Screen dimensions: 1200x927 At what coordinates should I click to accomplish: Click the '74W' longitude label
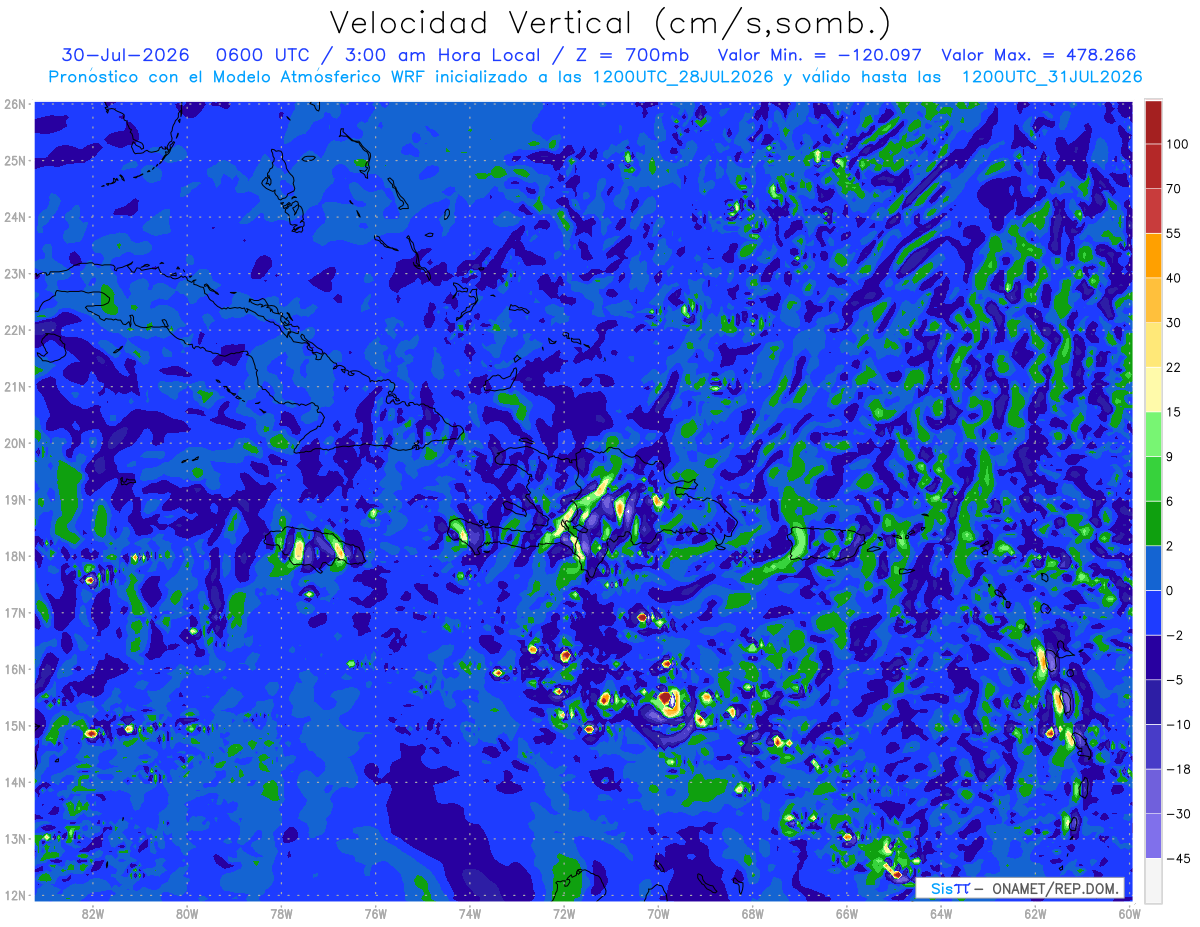point(470,913)
